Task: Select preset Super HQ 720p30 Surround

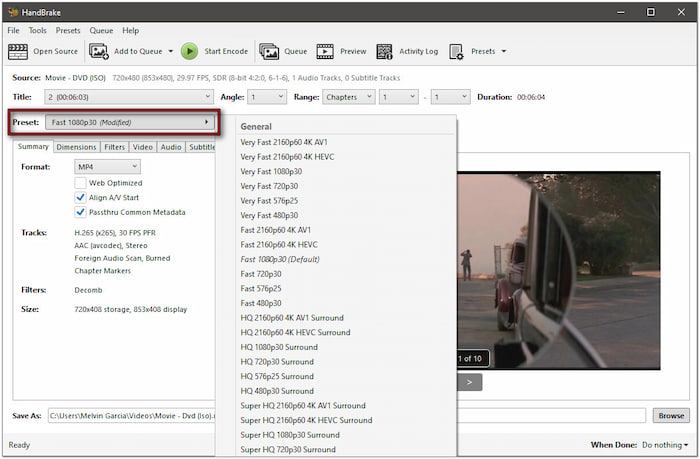Action: pos(288,450)
